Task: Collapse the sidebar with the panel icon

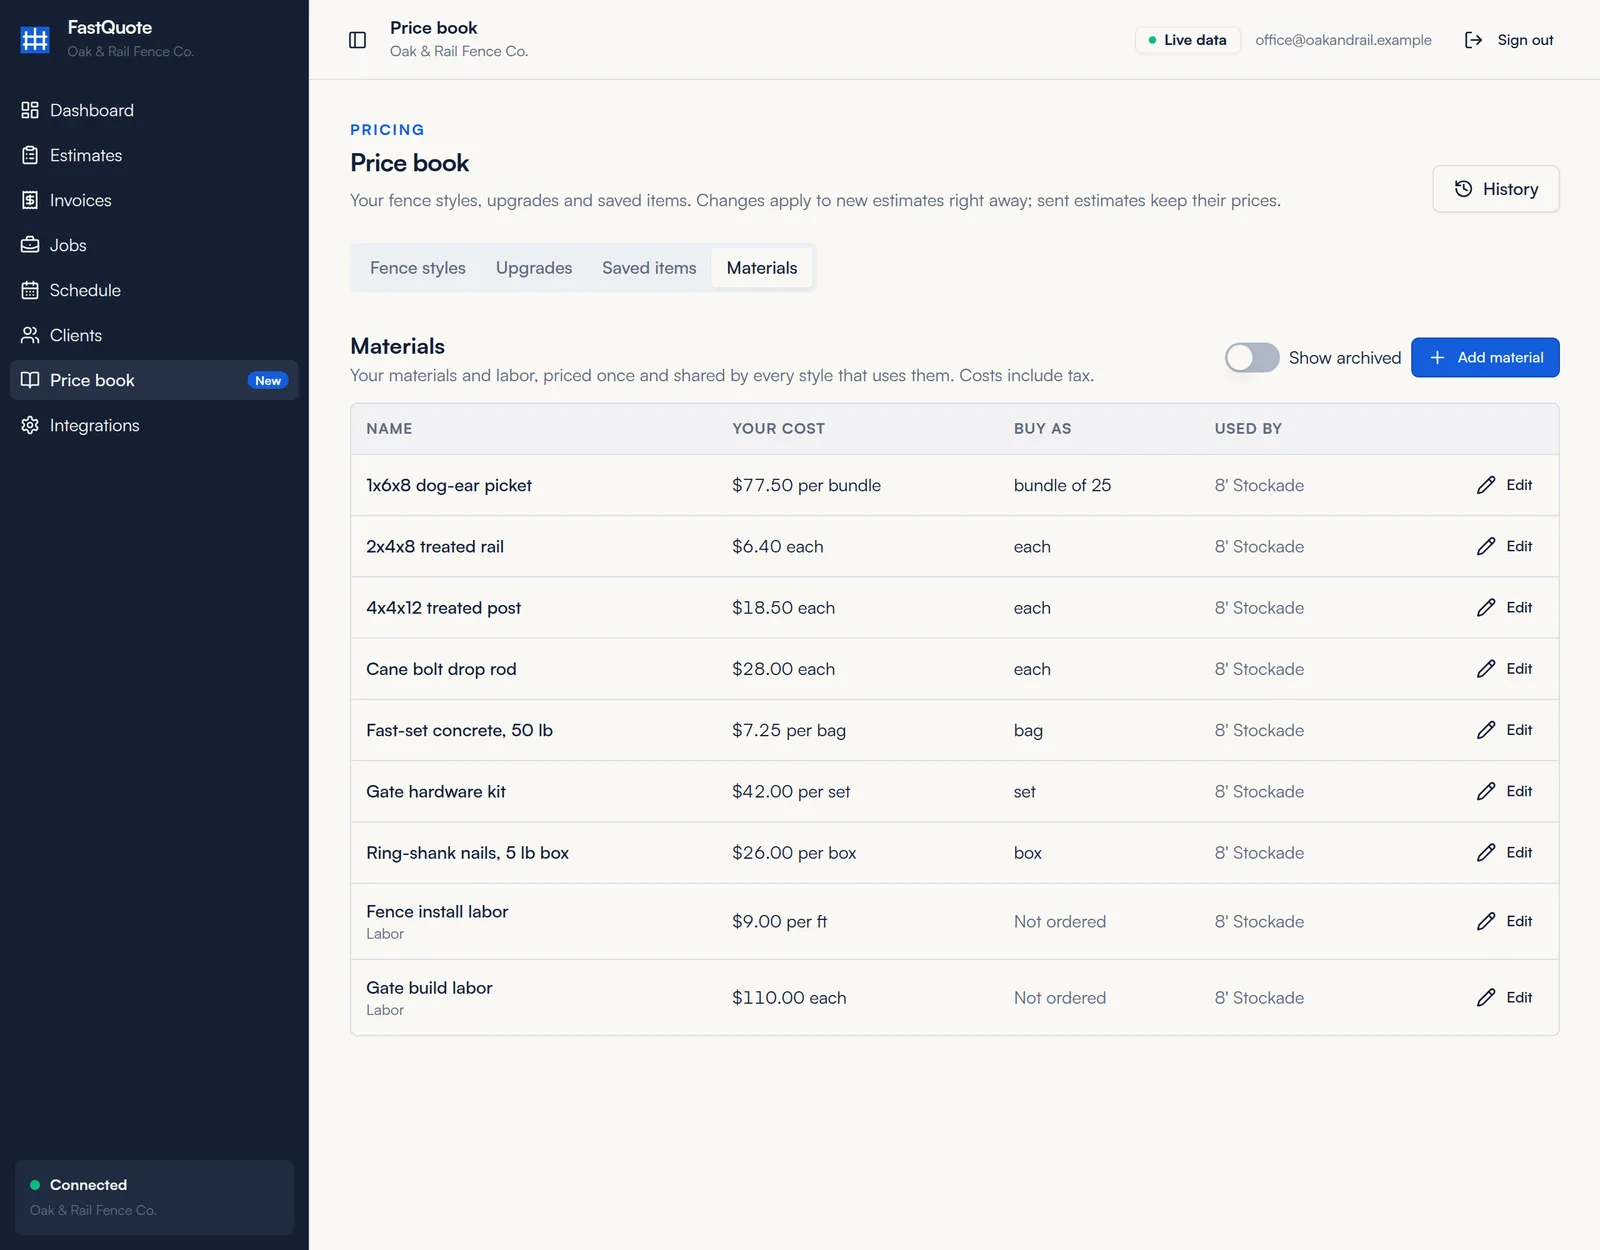Action: click(357, 40)
